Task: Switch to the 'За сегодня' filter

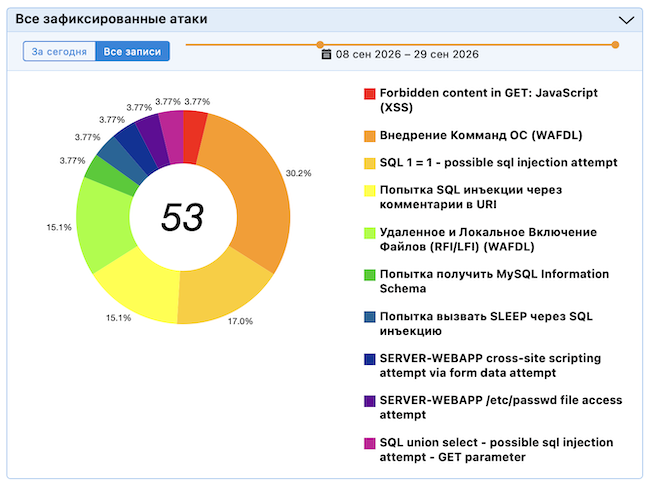Action: pyautogui.click(x=59, y=51)
